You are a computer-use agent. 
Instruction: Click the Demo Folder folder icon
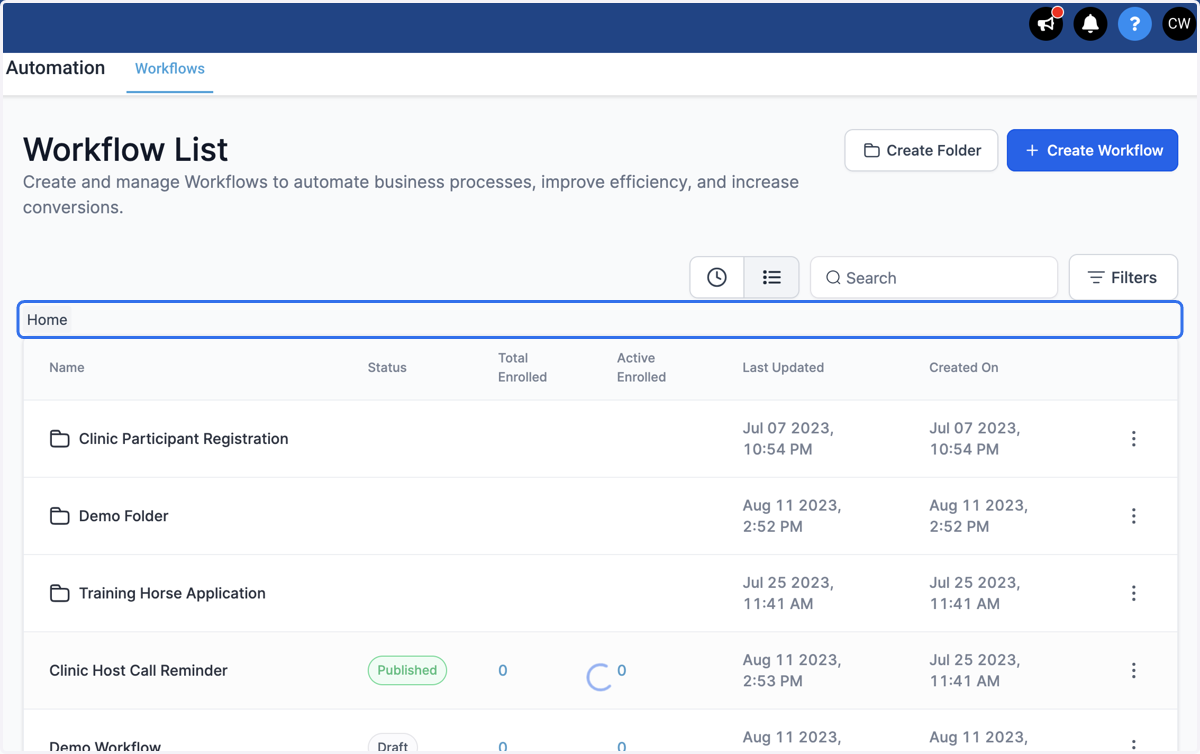click(x=59, y=516)
